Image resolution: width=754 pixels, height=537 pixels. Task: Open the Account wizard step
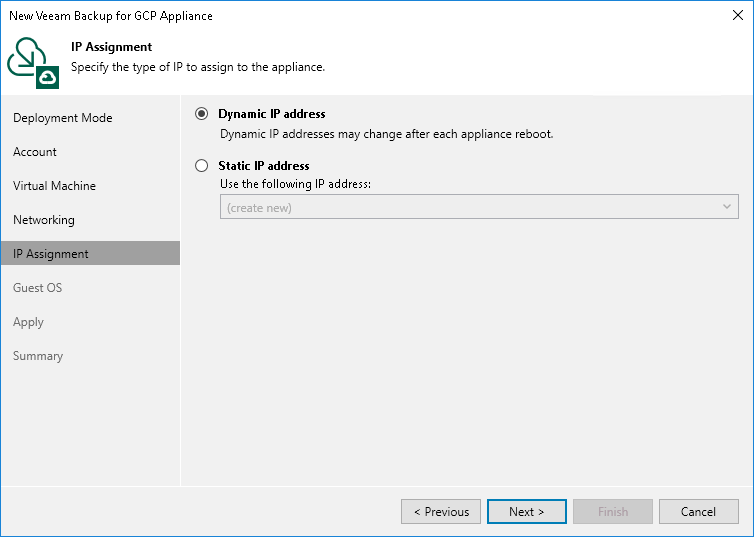click(x=35, y=152)
